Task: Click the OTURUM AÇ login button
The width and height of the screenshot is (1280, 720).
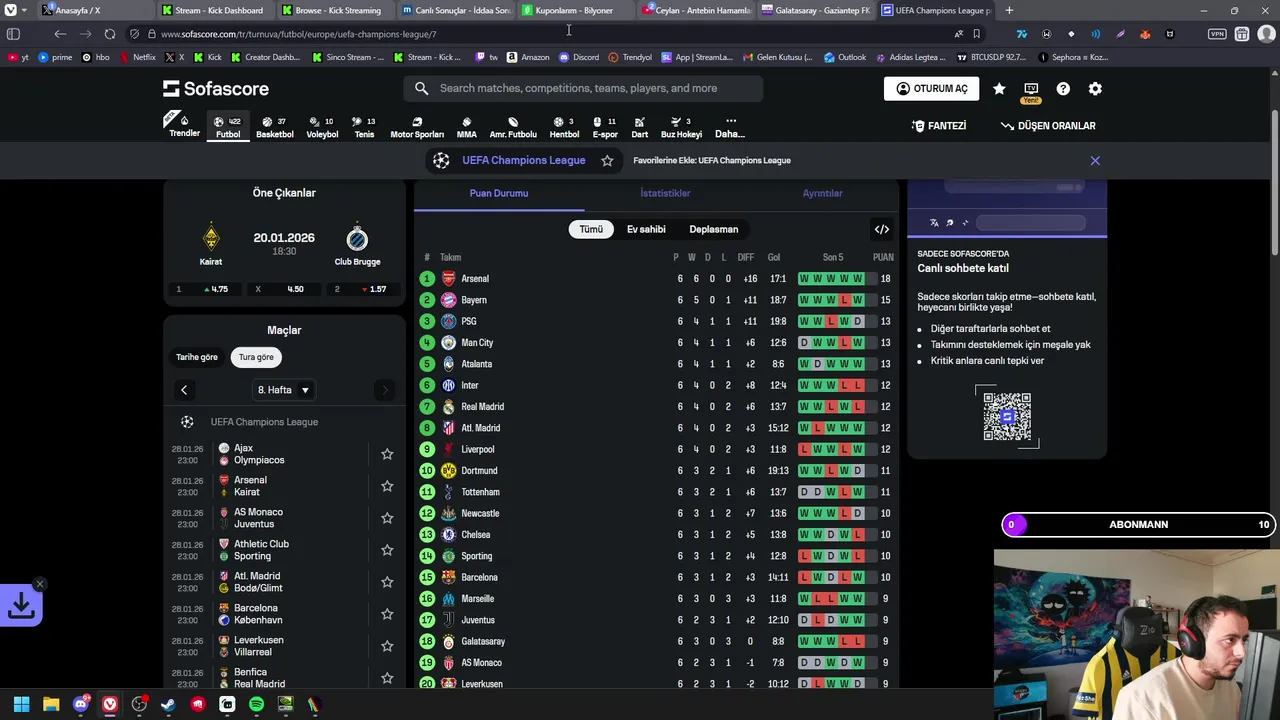Action: click(931, 88)
